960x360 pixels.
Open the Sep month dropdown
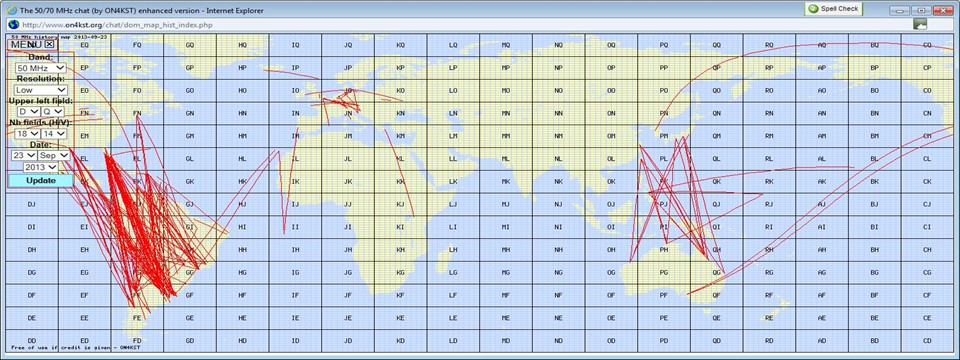[53, 156]
